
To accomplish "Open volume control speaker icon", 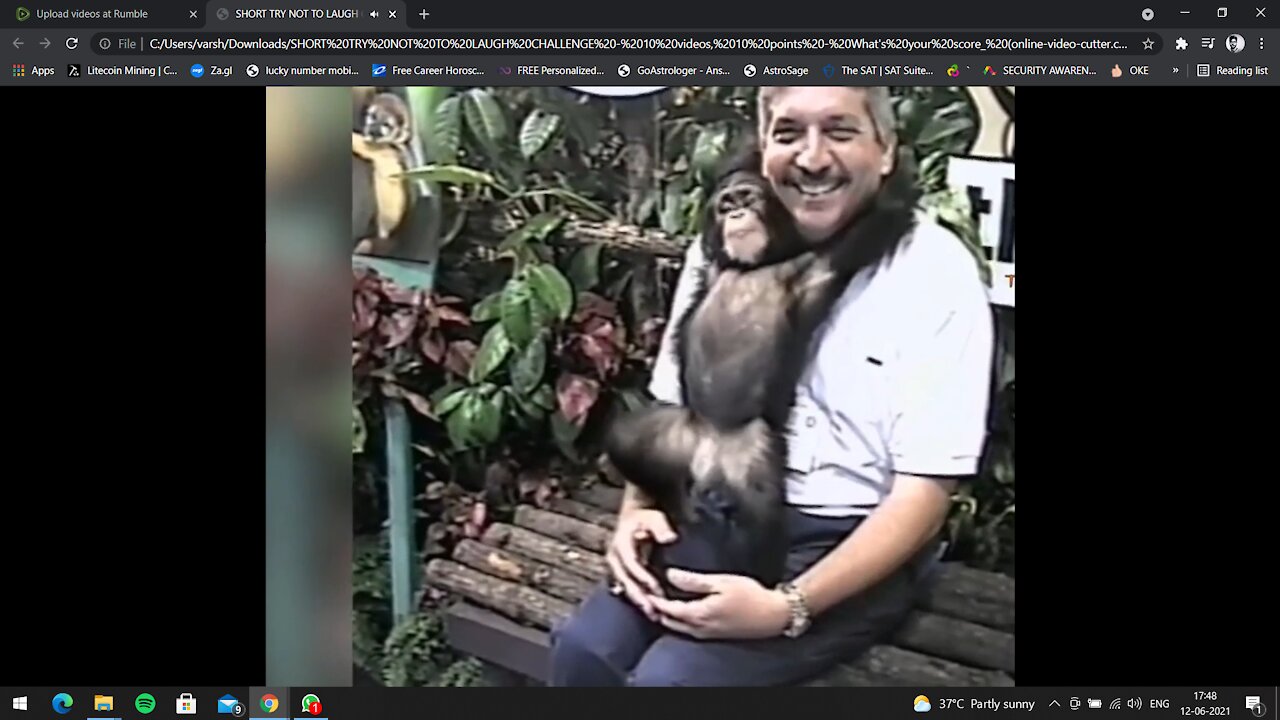I will (1134, 704).
